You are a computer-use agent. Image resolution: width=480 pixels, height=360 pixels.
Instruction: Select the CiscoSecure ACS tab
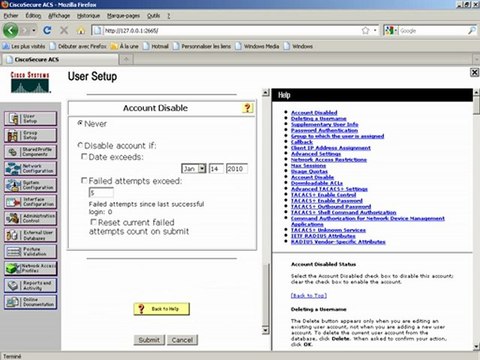[x=60, y=59]
